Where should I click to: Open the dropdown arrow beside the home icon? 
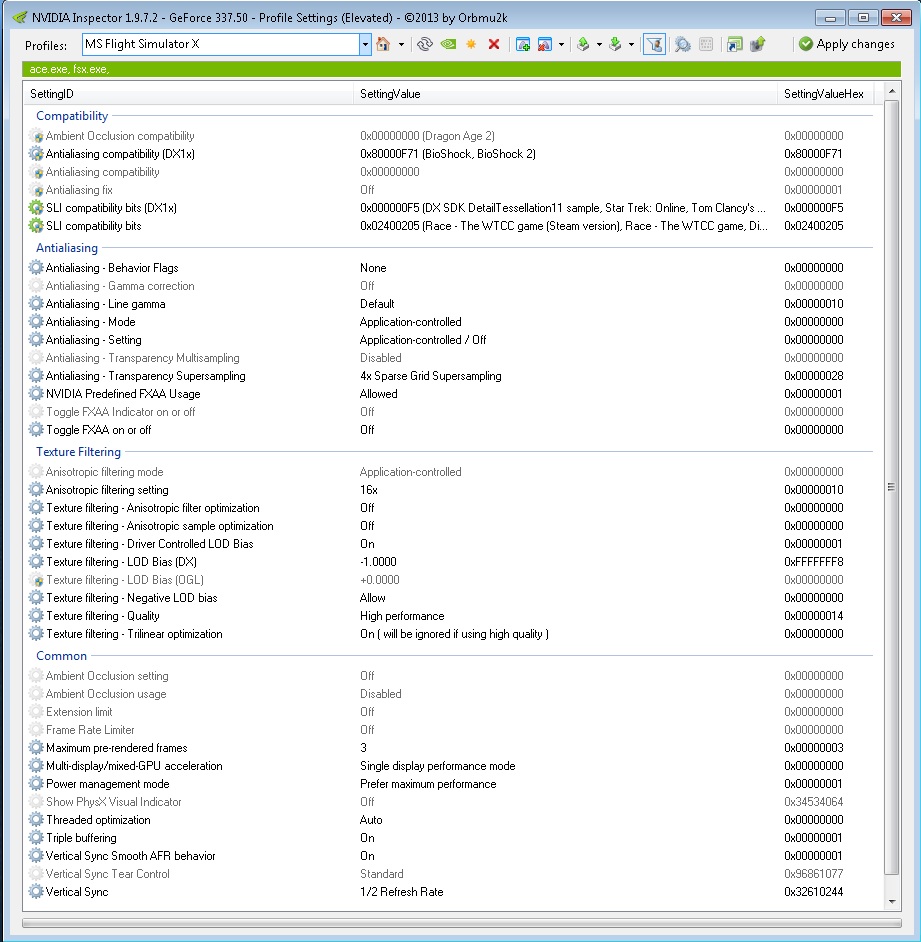pyautogui.click(x=401, y=44)
